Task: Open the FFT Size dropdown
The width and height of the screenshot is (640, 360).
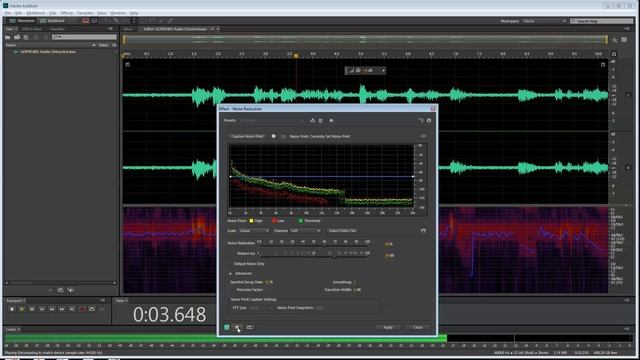Action: click(260, 308)
